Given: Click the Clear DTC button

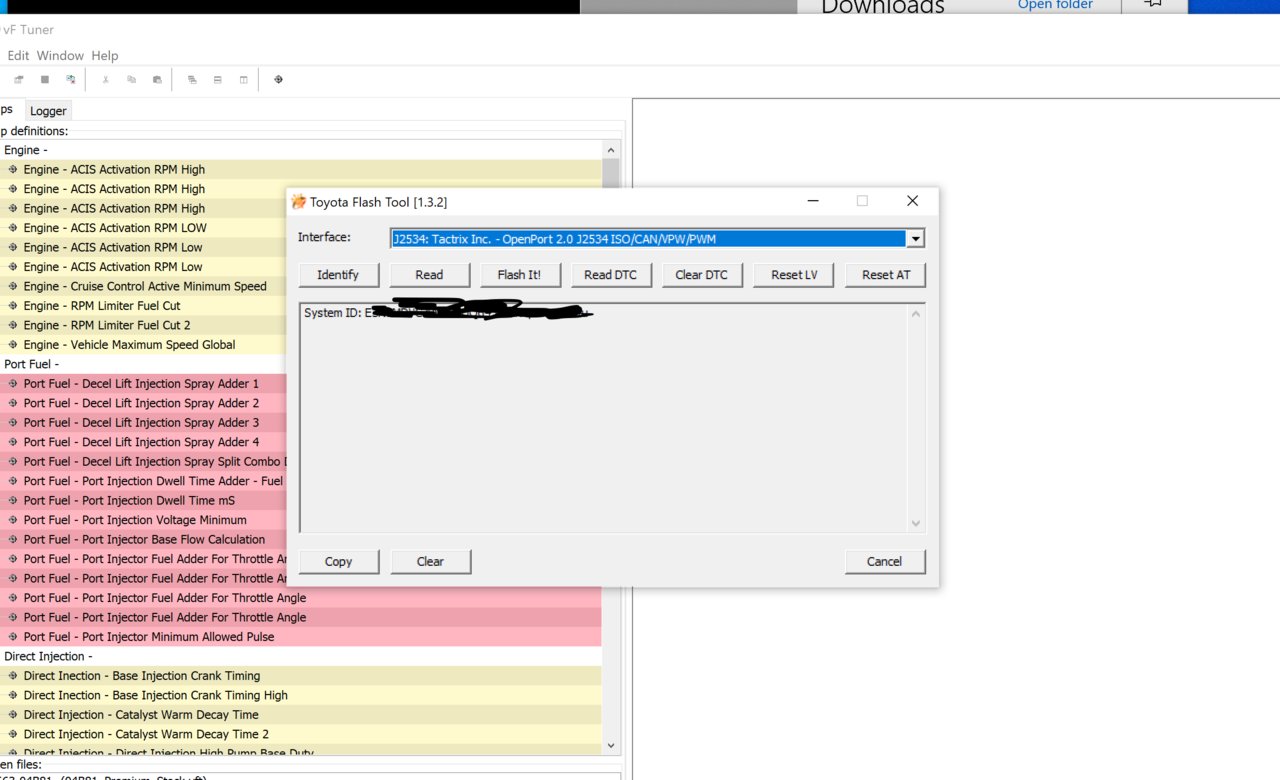Looking at the screenshot, I should [702, 275].
